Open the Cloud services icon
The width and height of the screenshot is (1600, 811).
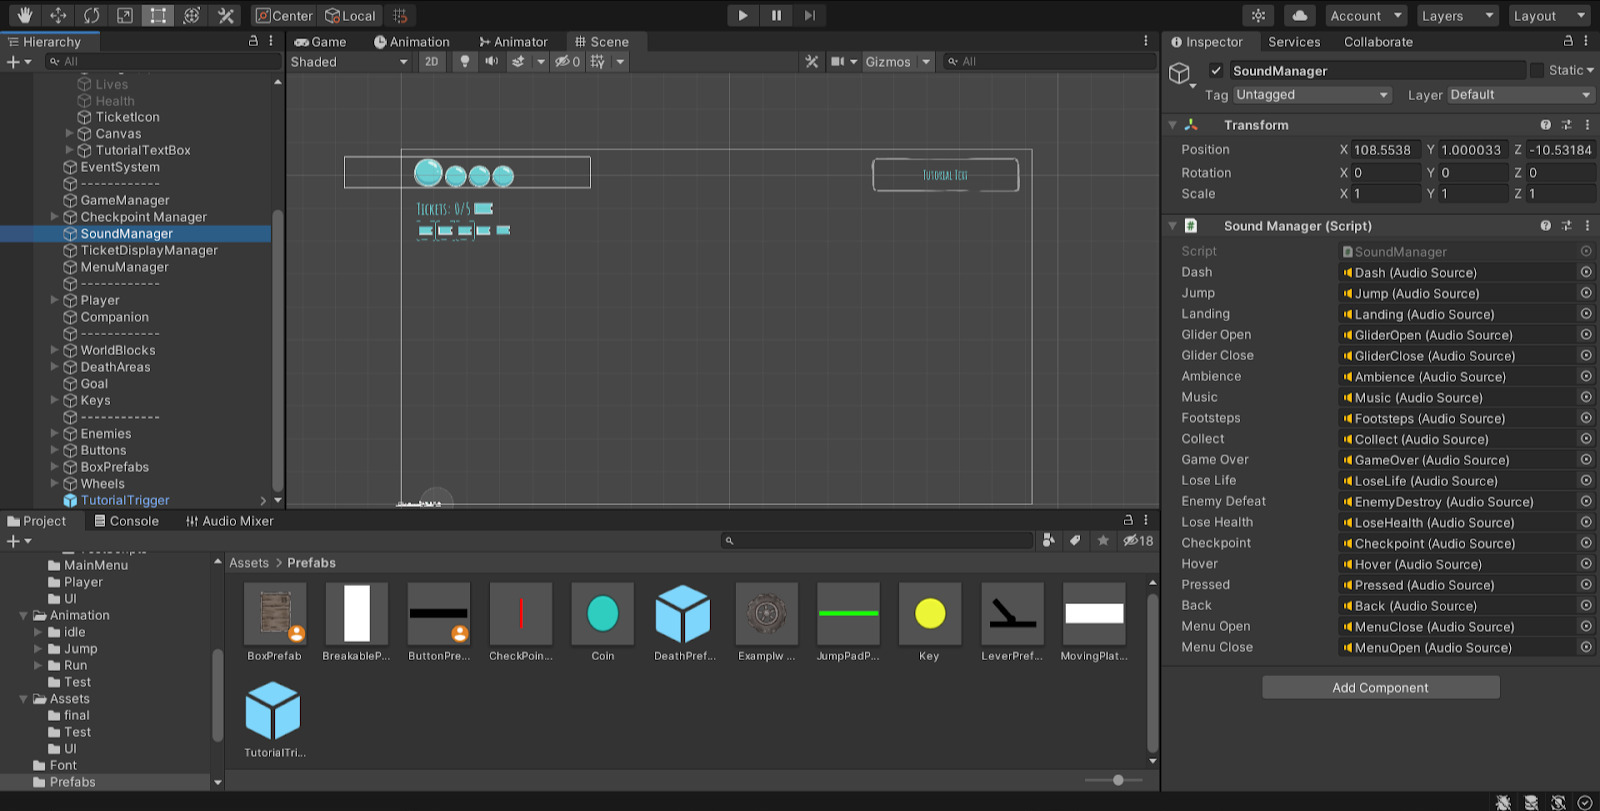click(1299, 15)
